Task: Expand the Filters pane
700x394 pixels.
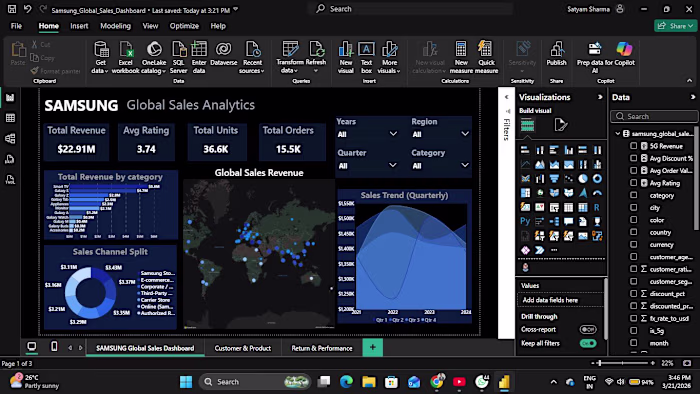Action: point(506,97)
